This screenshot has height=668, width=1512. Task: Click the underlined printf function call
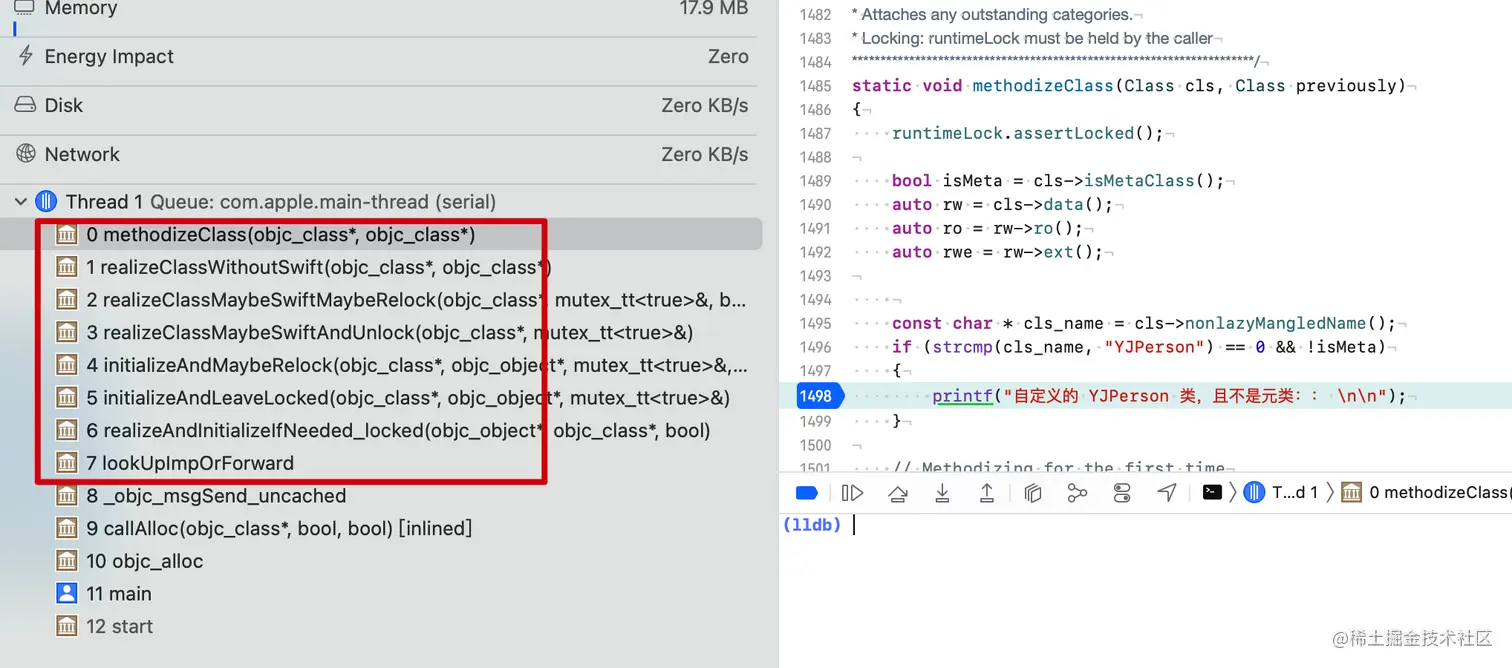[962, 395]
